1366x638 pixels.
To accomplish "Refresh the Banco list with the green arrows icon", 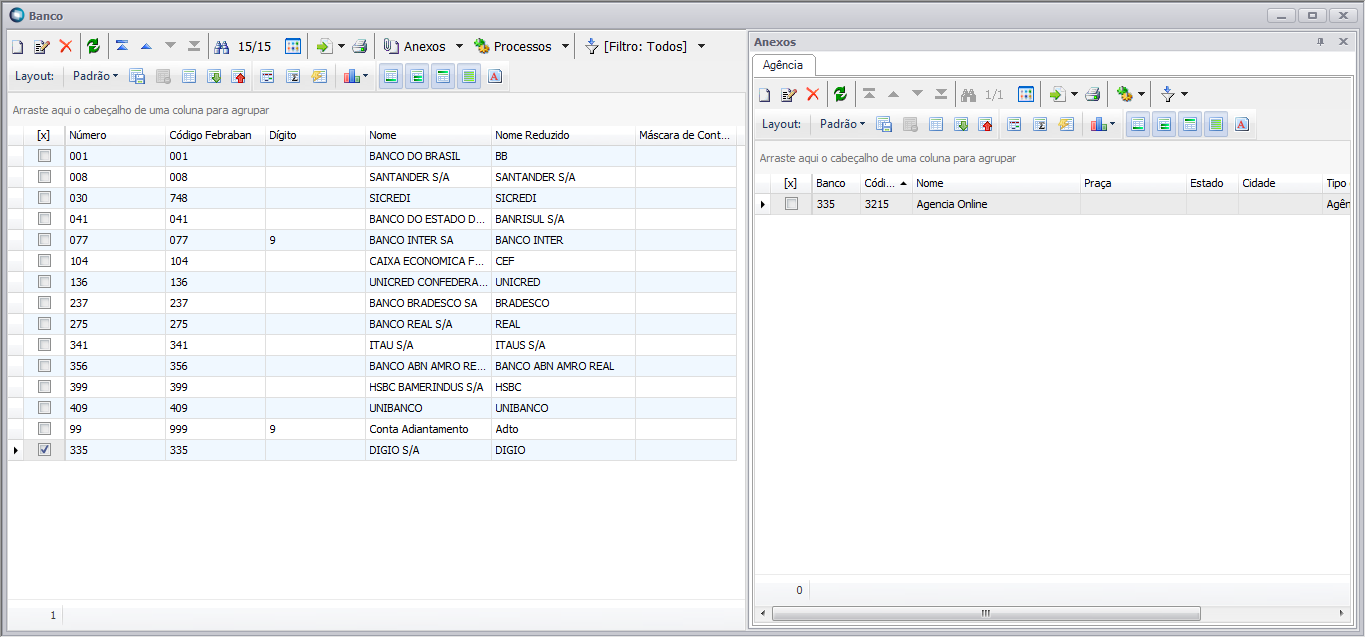I will point(93,46).
